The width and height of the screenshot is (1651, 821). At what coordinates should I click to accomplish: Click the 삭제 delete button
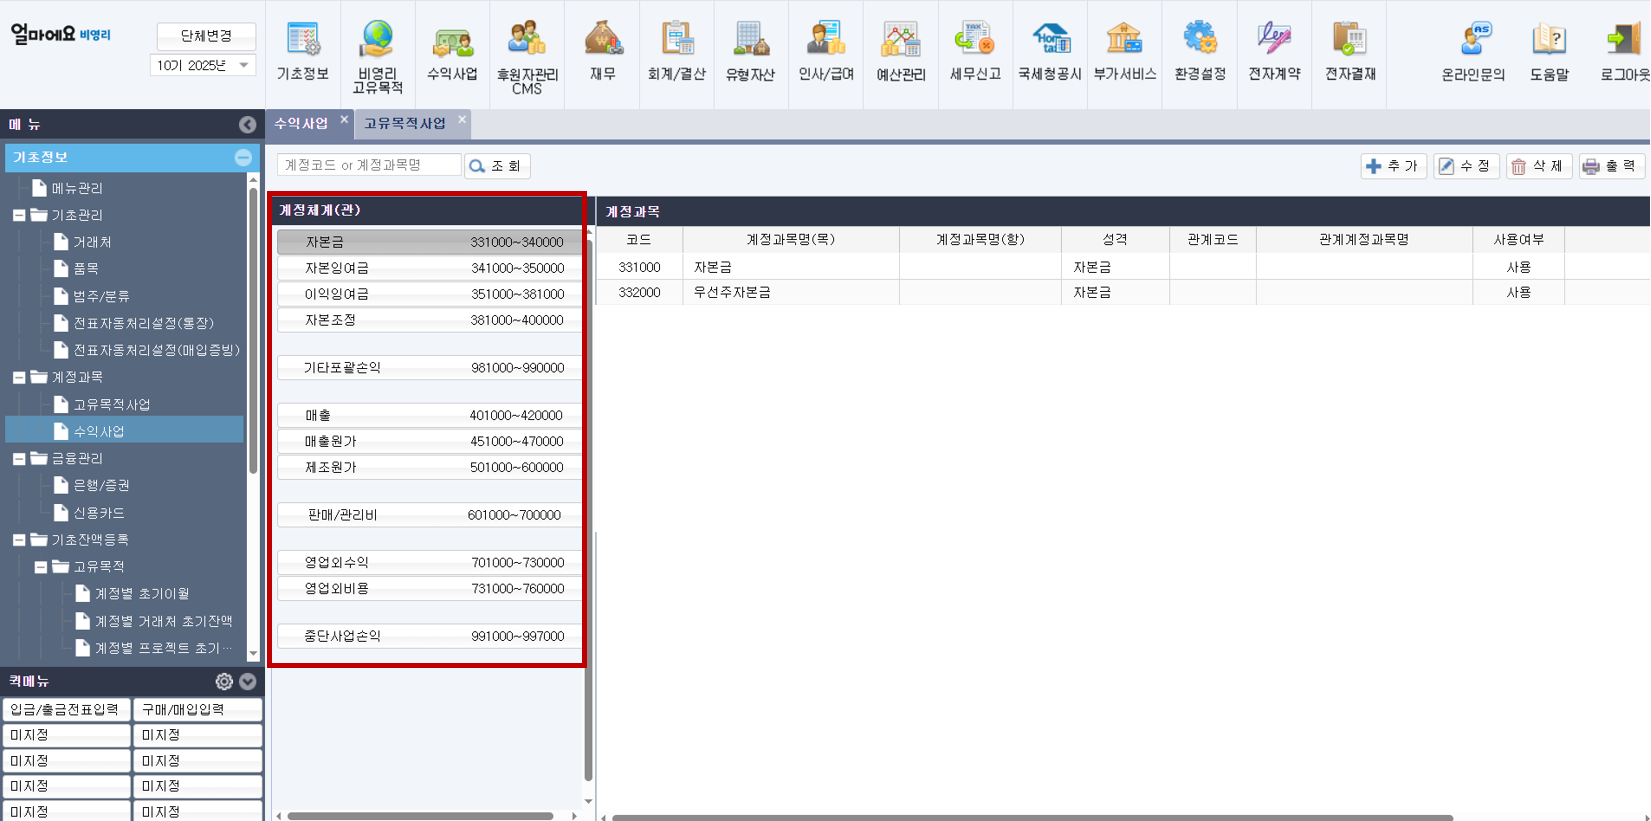[1539, 166]
